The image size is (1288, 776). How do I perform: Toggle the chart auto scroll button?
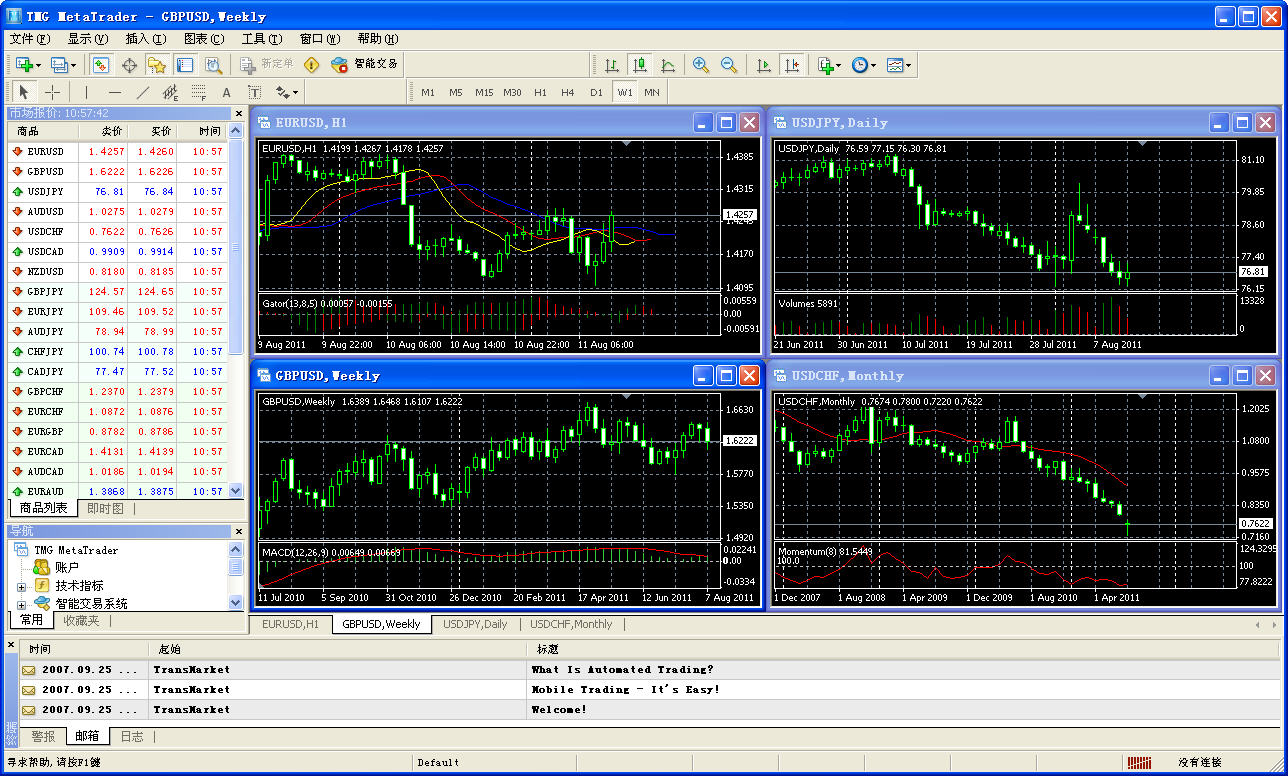point(764,65)
